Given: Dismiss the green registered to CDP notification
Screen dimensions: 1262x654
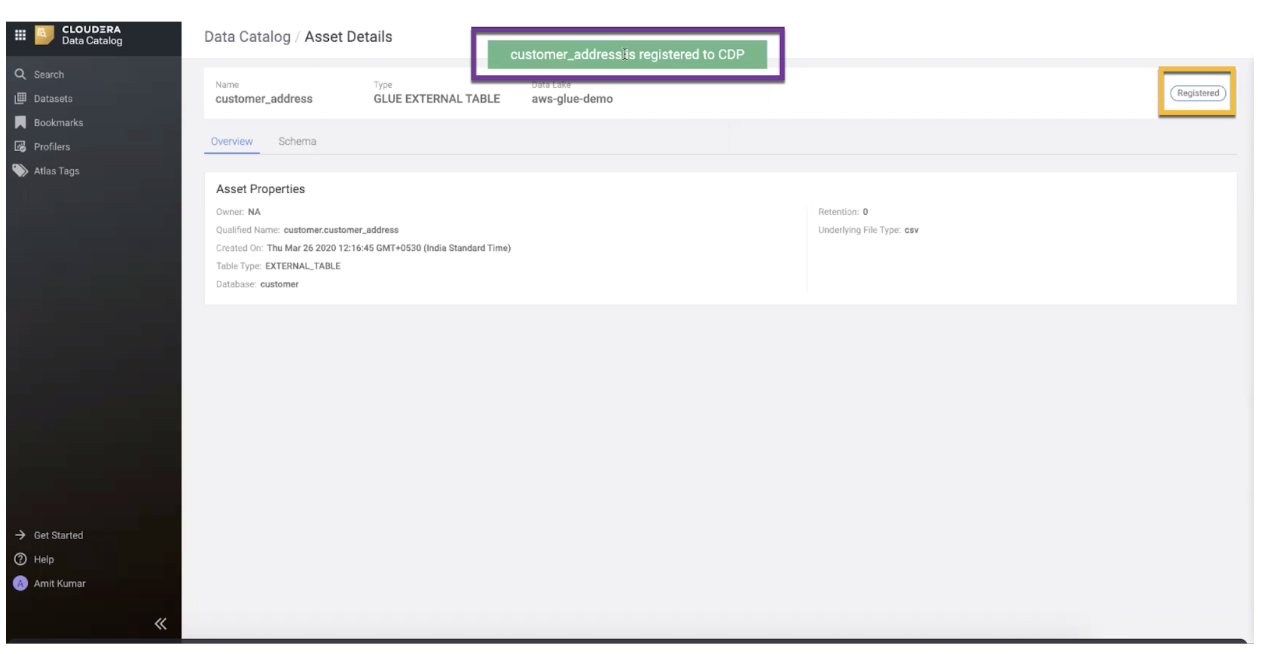Looking at the screenshot, I should pyautogui.click(x=627, y=54).
